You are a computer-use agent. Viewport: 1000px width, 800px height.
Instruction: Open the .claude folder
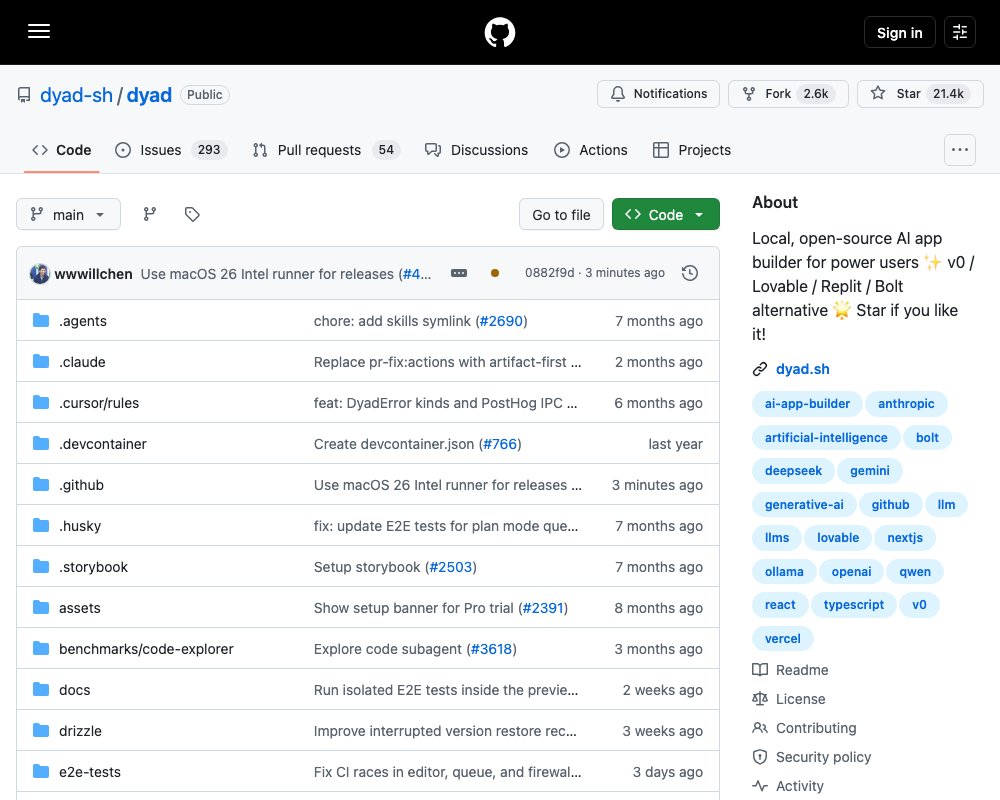(x=82, y=362)
